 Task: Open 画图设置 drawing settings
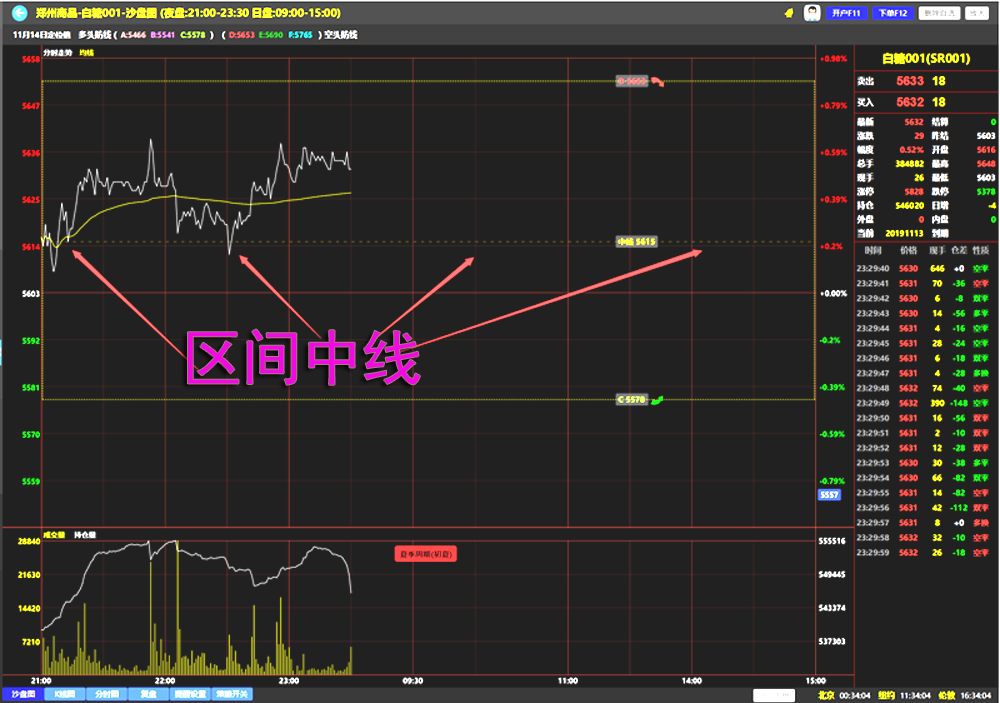190,694
